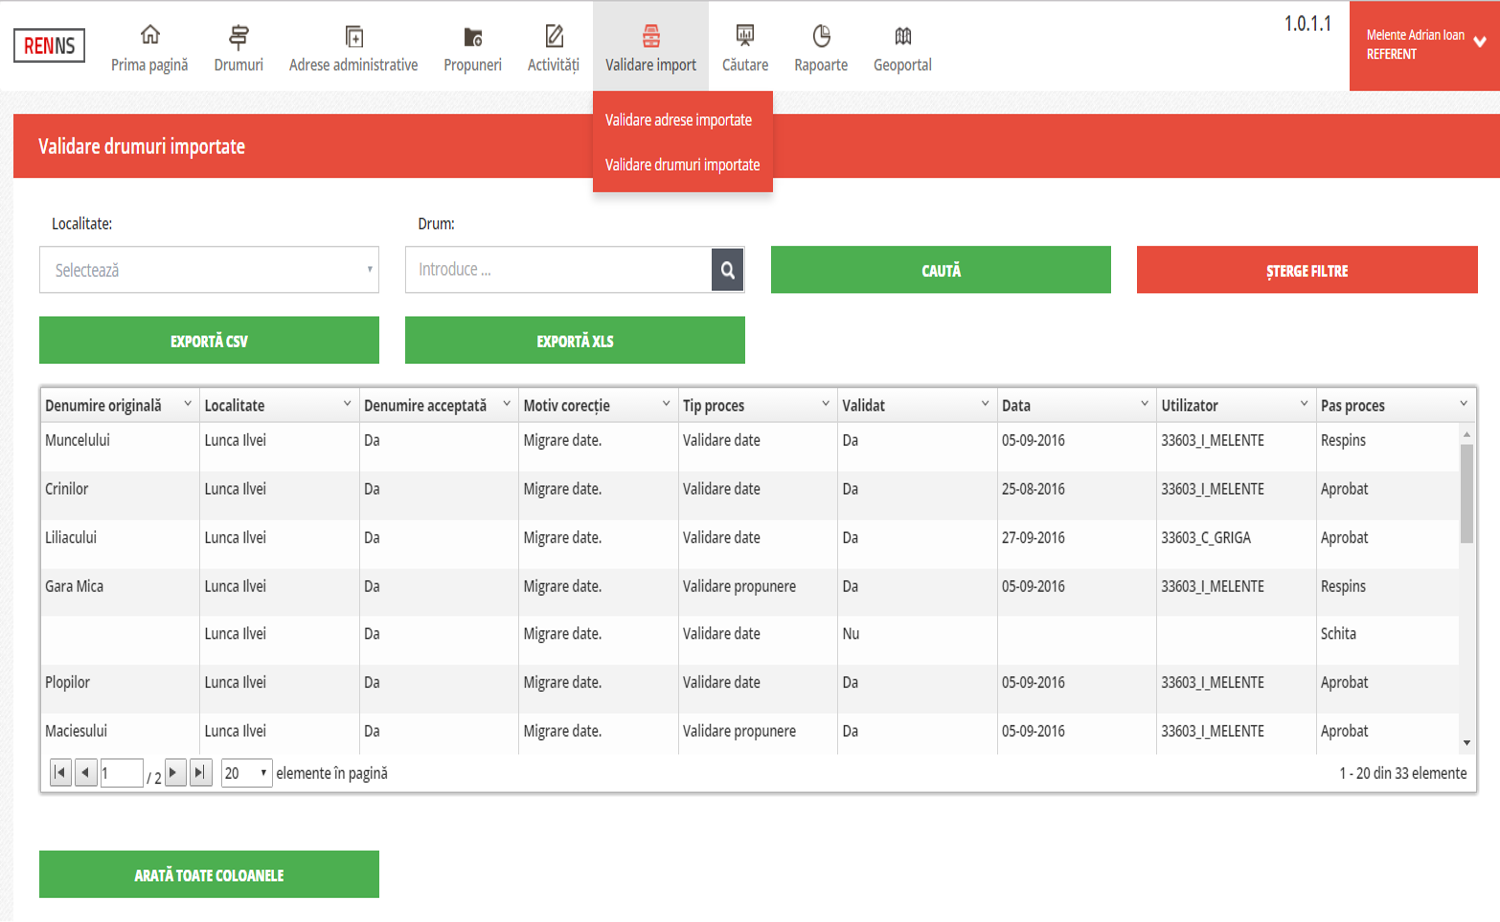Jump to last page of table
1500x922 pixels.
(201, 772)
